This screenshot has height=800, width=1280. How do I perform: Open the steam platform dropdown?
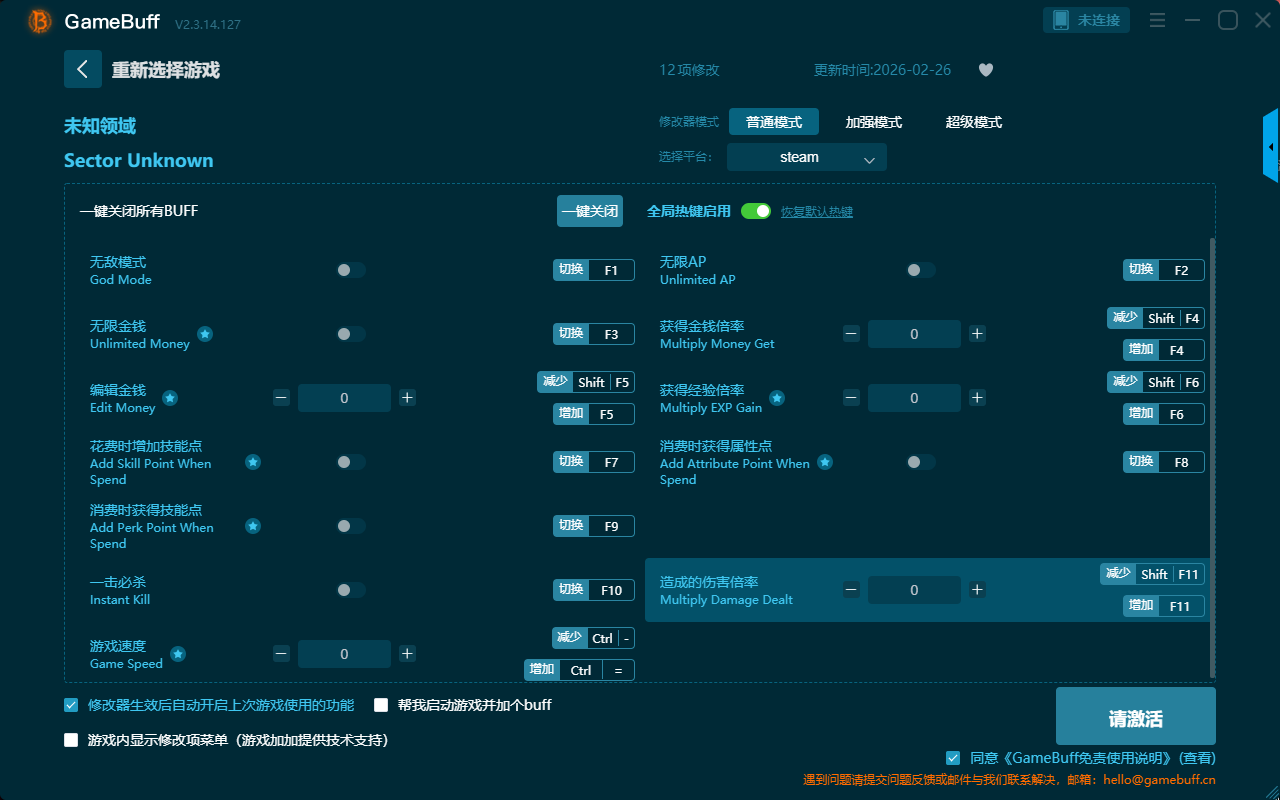tap(807, 157)
